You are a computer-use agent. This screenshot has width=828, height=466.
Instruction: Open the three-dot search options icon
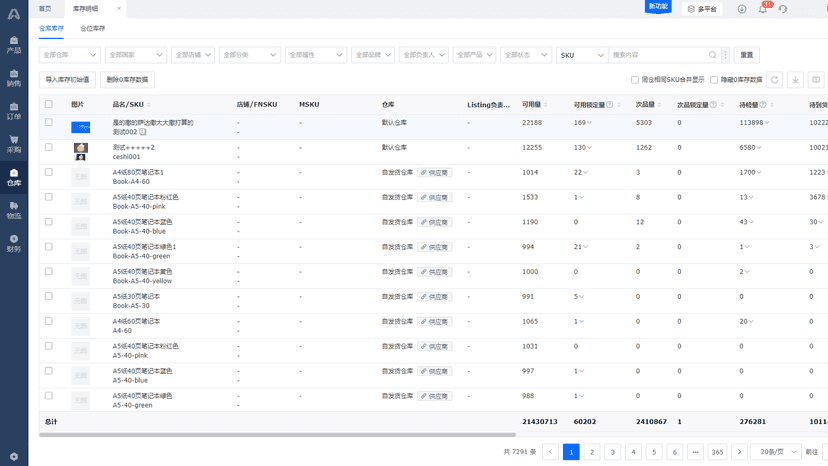tap(726, 55)
